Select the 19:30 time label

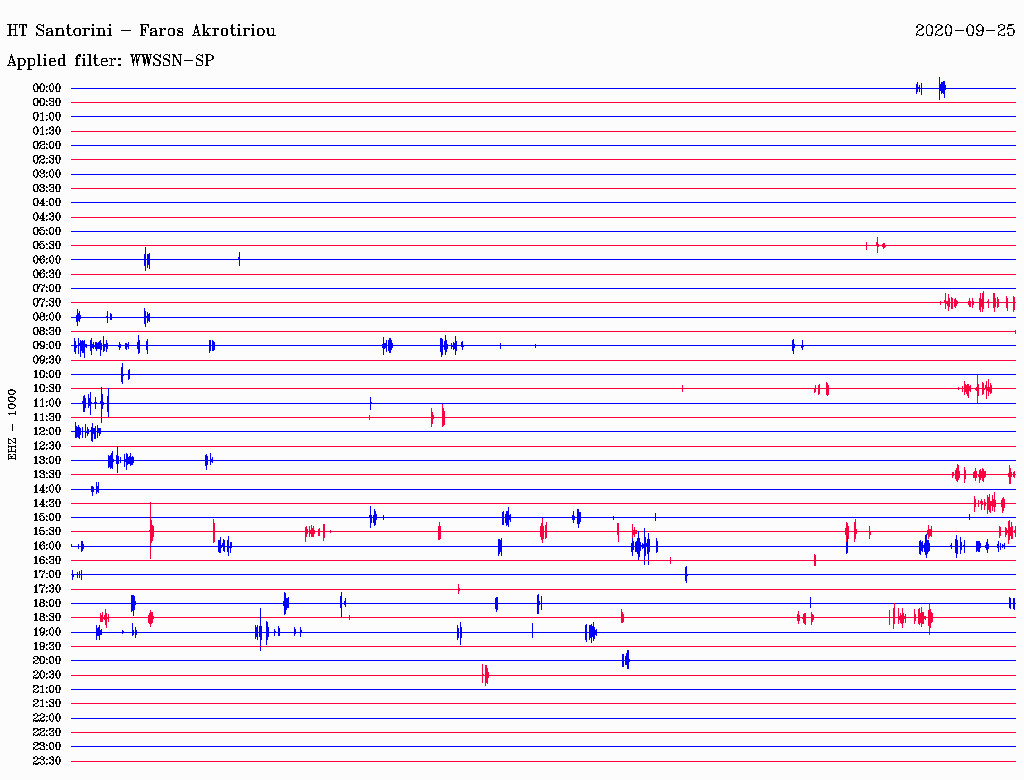pos(47,647)
